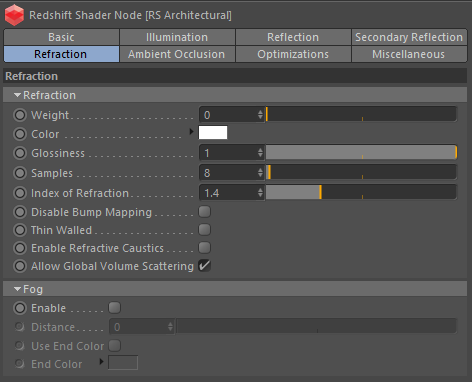
Task: Enable the Thin Walled checkbox
Action: pos(204,230)
